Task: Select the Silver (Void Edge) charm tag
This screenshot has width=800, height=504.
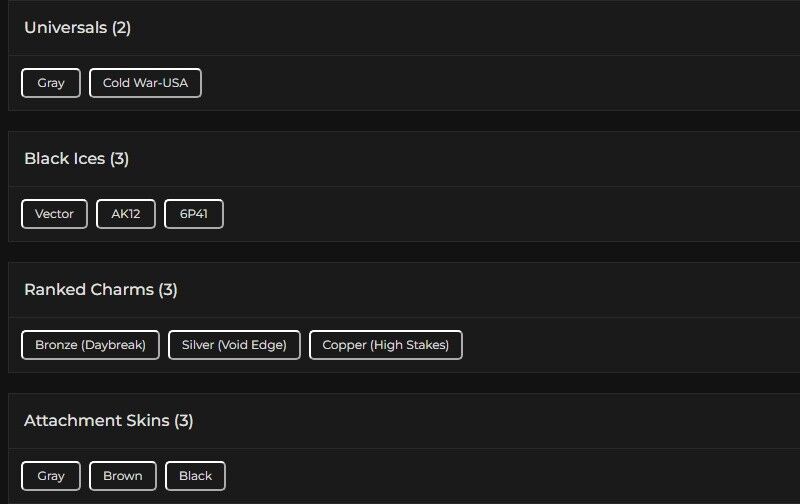Action: pos(234,345)
